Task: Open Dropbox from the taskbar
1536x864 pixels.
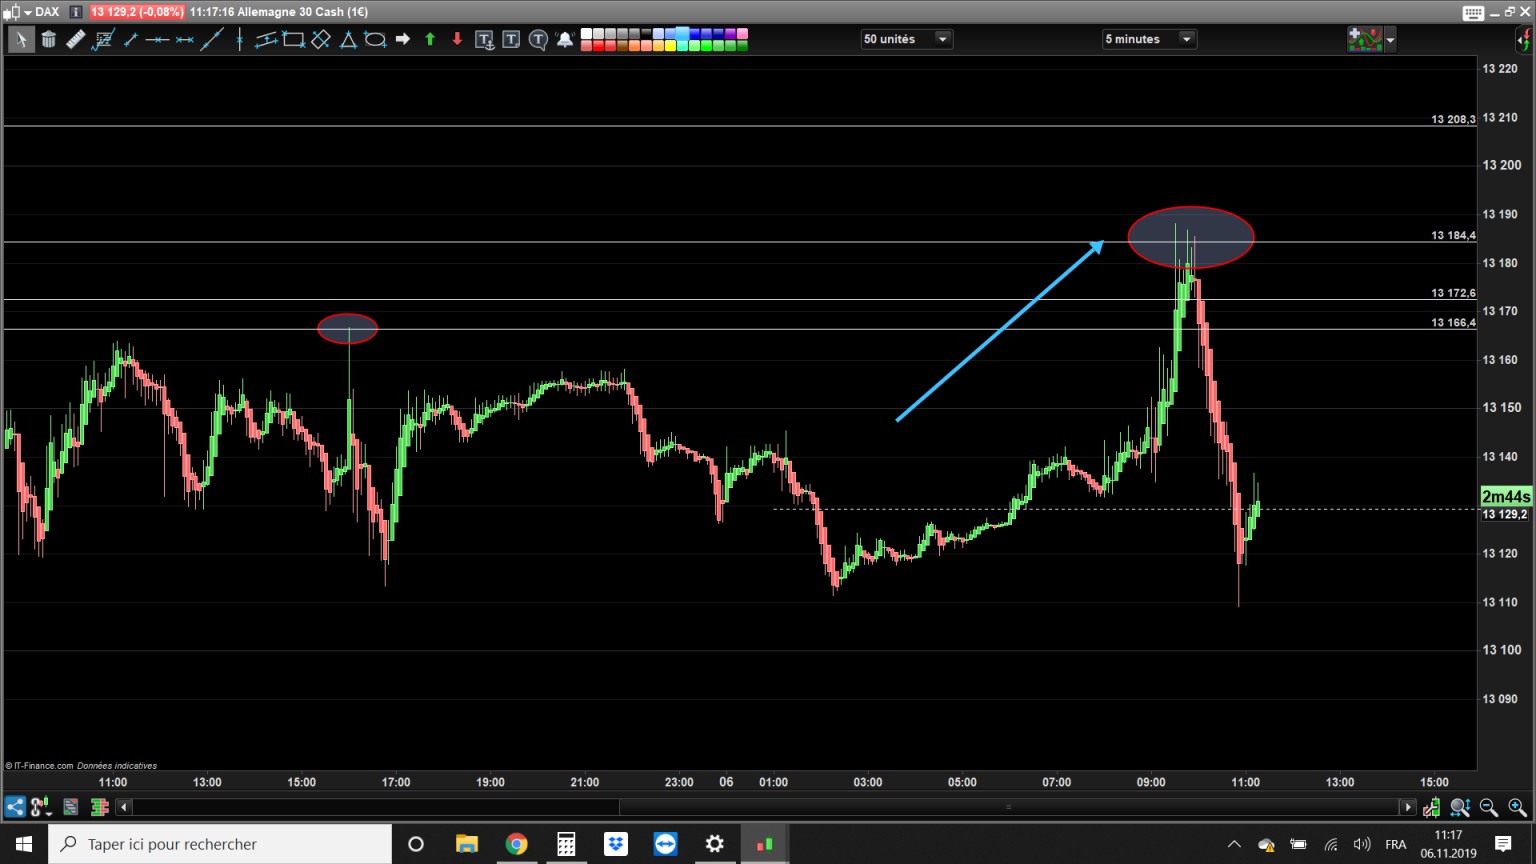Action: (x=615, y=844)
